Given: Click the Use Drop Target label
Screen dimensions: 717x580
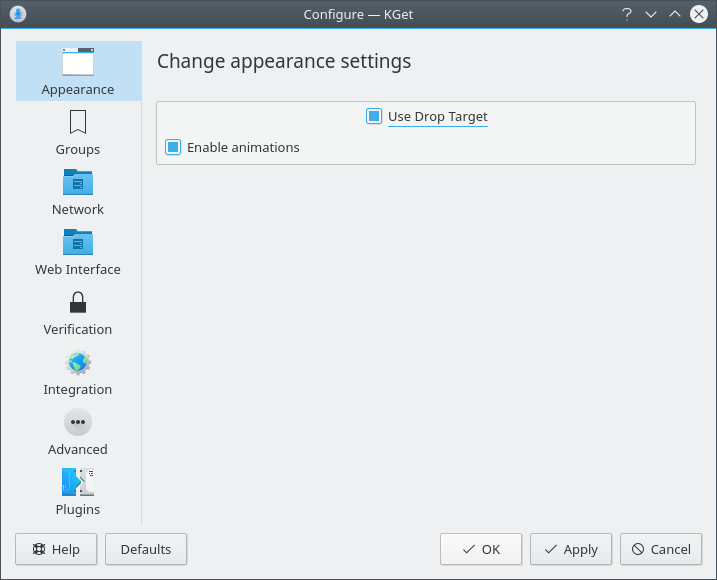Looking at the screenshot, I should click(438, 117).
